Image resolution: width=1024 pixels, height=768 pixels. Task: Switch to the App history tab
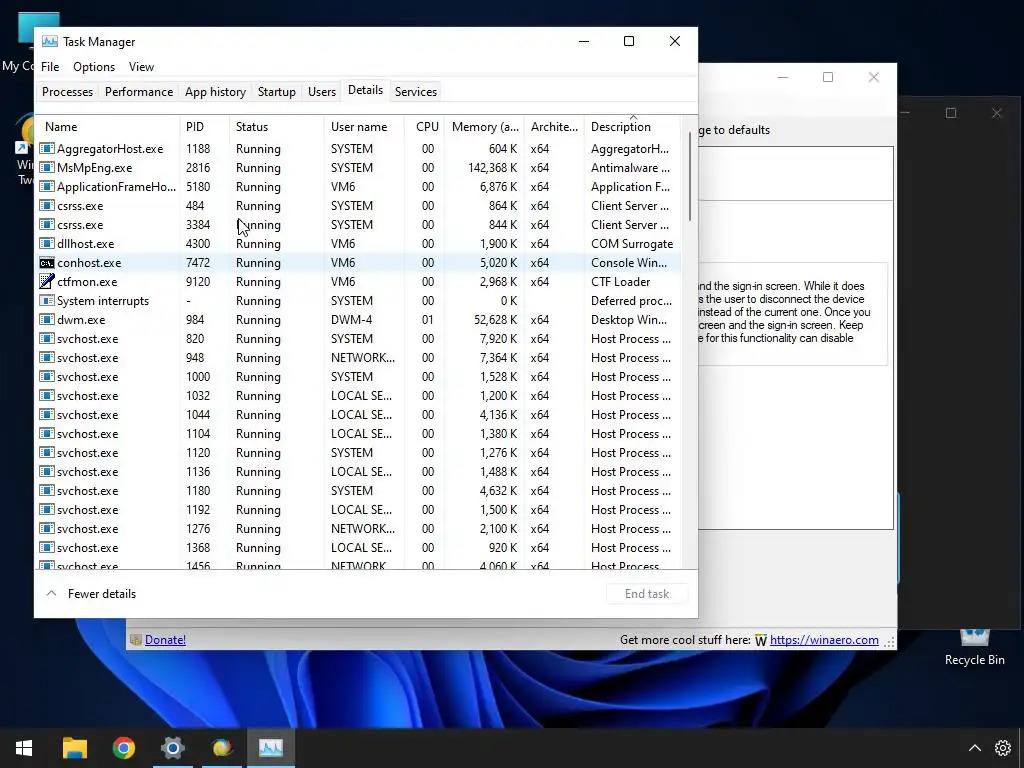216,91
